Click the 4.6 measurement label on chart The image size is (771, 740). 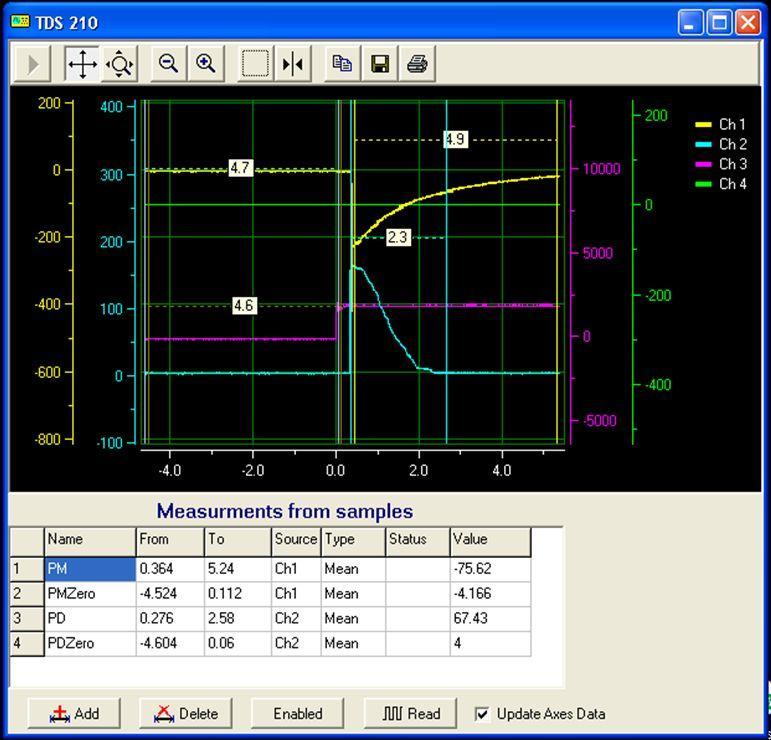click(244, 306)
